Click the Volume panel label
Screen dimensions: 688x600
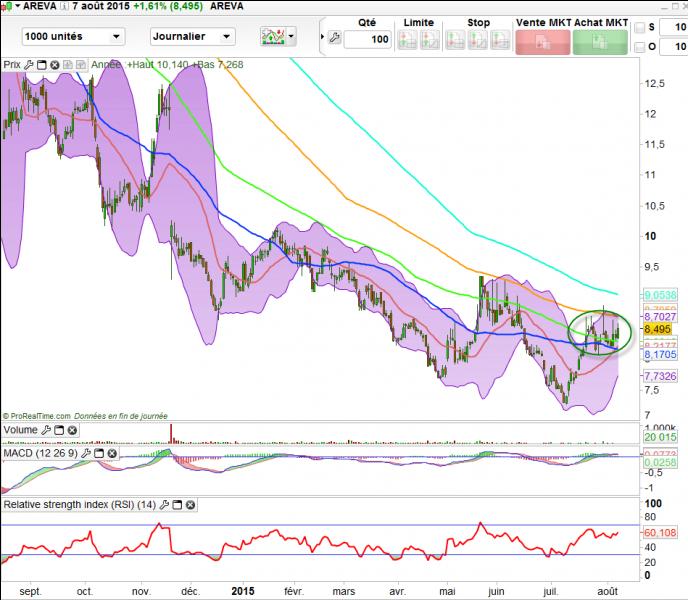coord(21,430)
